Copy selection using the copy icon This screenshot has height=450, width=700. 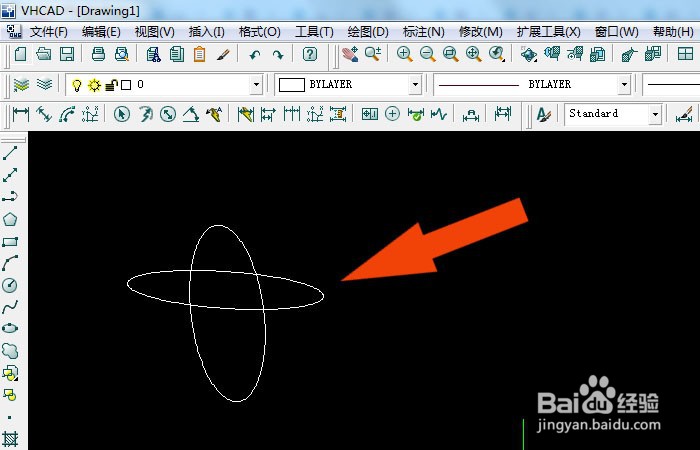pos(177,54)
